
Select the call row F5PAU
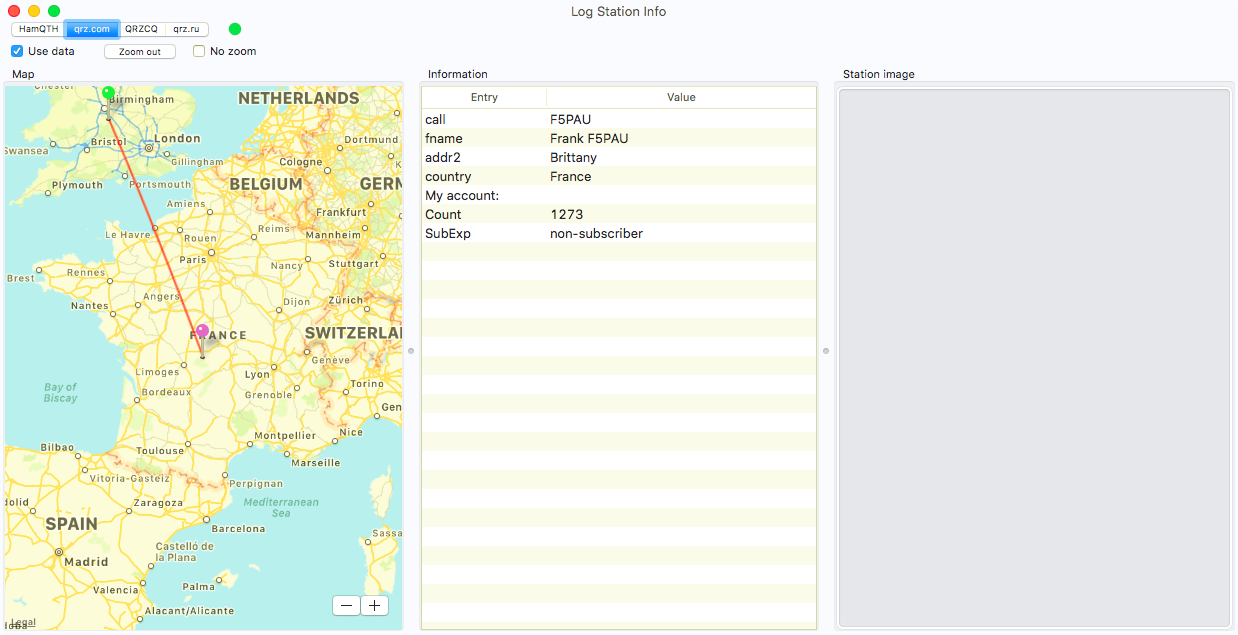tap(619, 119)
